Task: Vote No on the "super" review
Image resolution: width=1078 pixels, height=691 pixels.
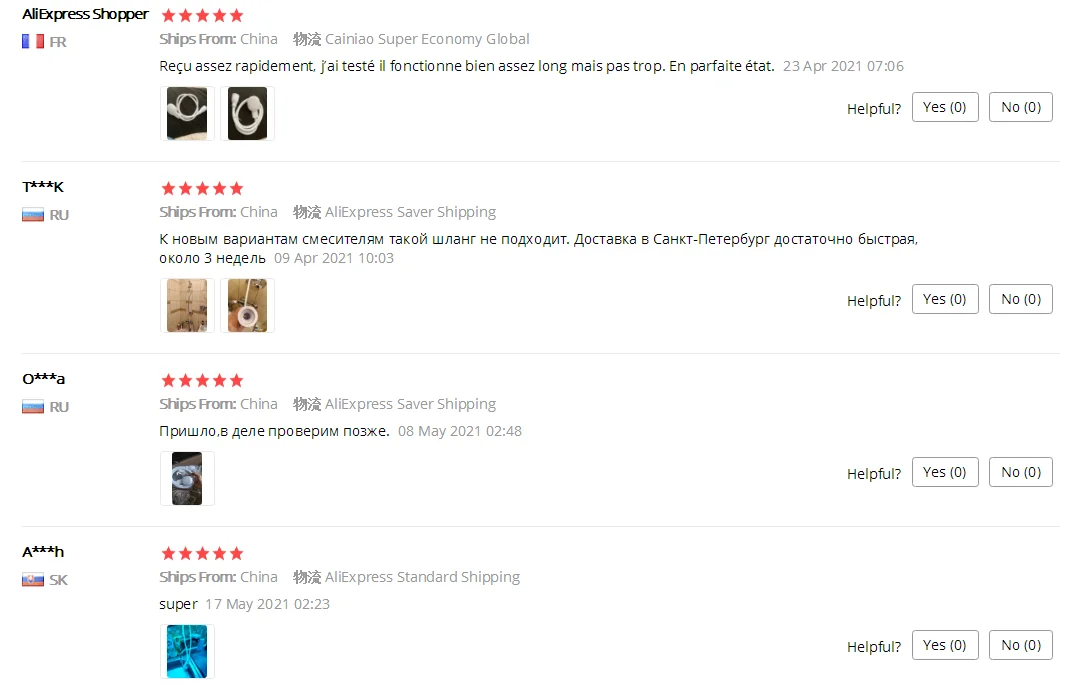Action: tap(1020, 646)
